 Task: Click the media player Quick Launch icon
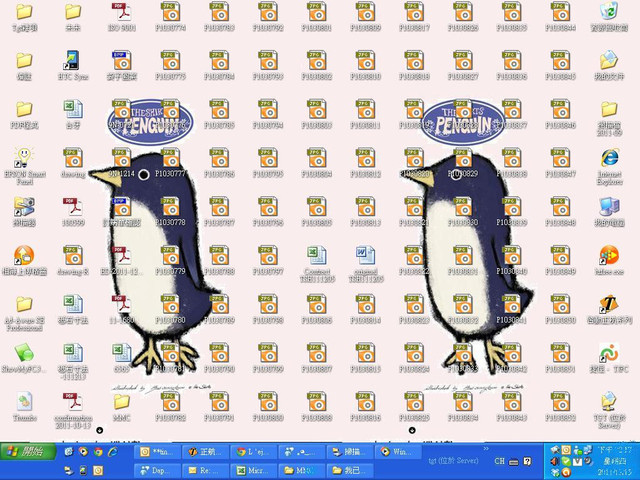pyautogui.click(x=84, y=451)
